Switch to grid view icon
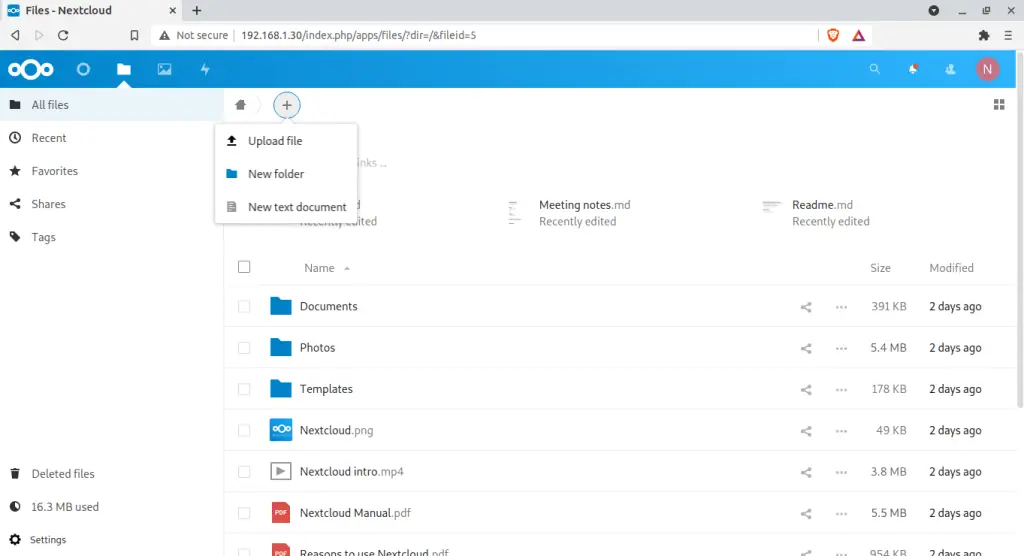The width and height of the screenshot is (1024, 556). click(999, 105)
